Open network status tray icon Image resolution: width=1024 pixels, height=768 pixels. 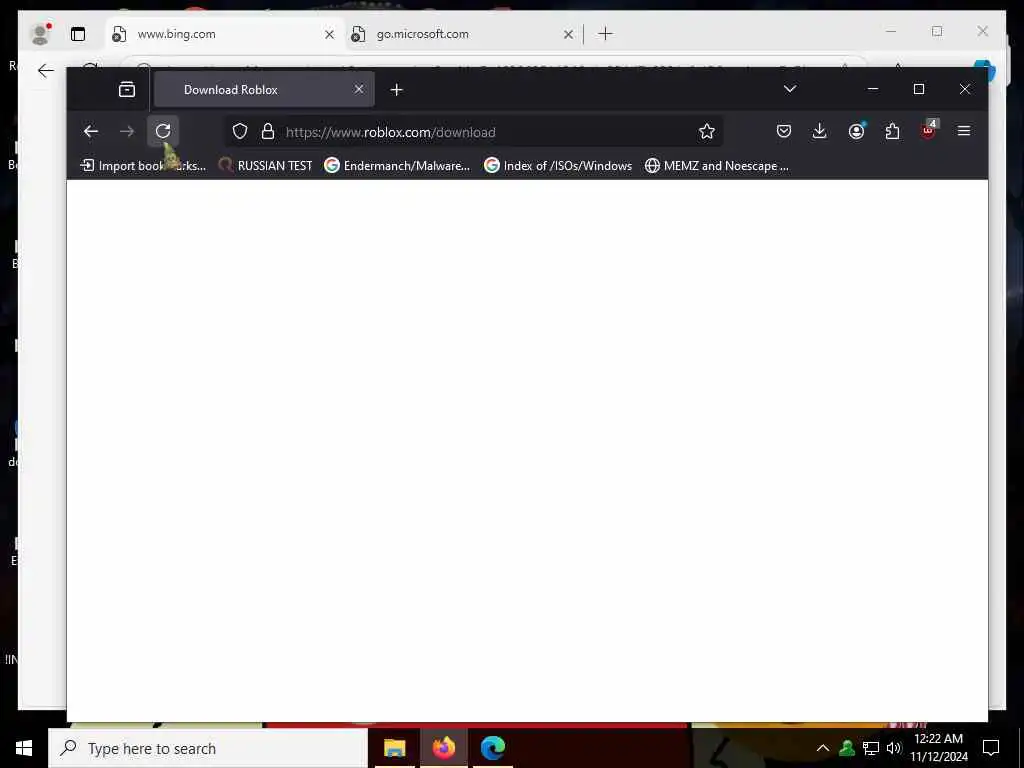pos(871,748)
